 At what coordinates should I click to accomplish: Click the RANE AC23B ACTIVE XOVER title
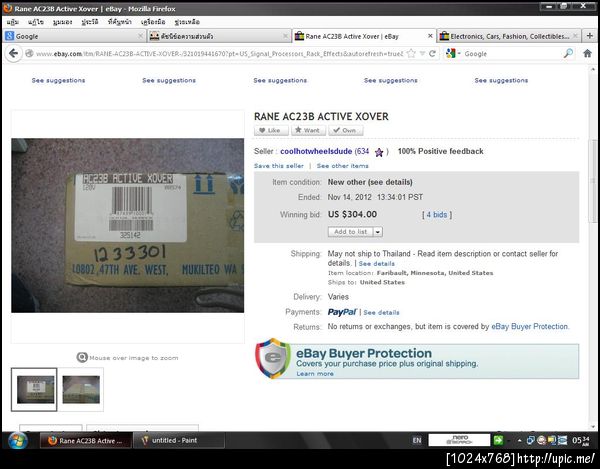click(321, 116)
